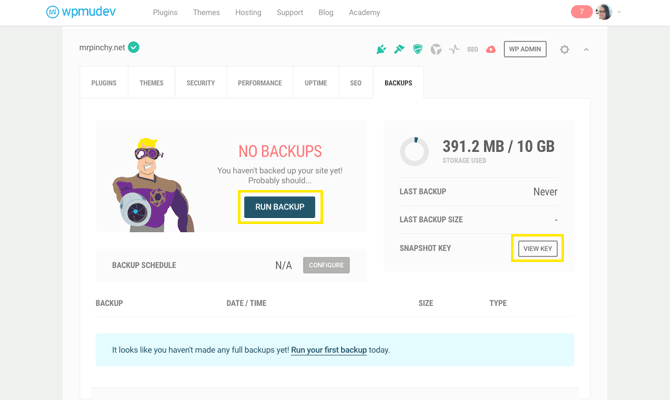Open site settings gear icon
This screenshot has height=400, width=670.
[564, 50]
